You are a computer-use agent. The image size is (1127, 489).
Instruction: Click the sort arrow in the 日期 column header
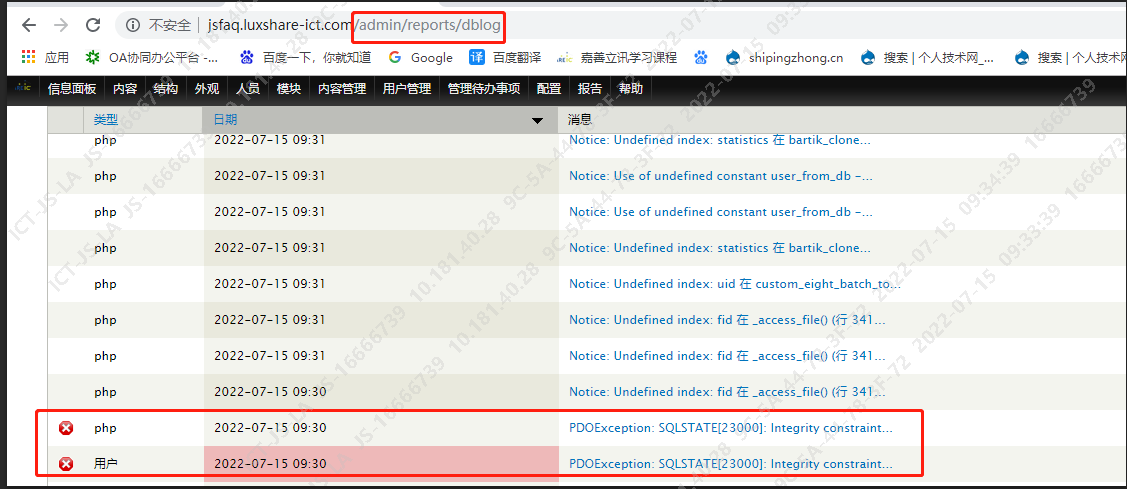pyautogui.click(x=537, y=121)
